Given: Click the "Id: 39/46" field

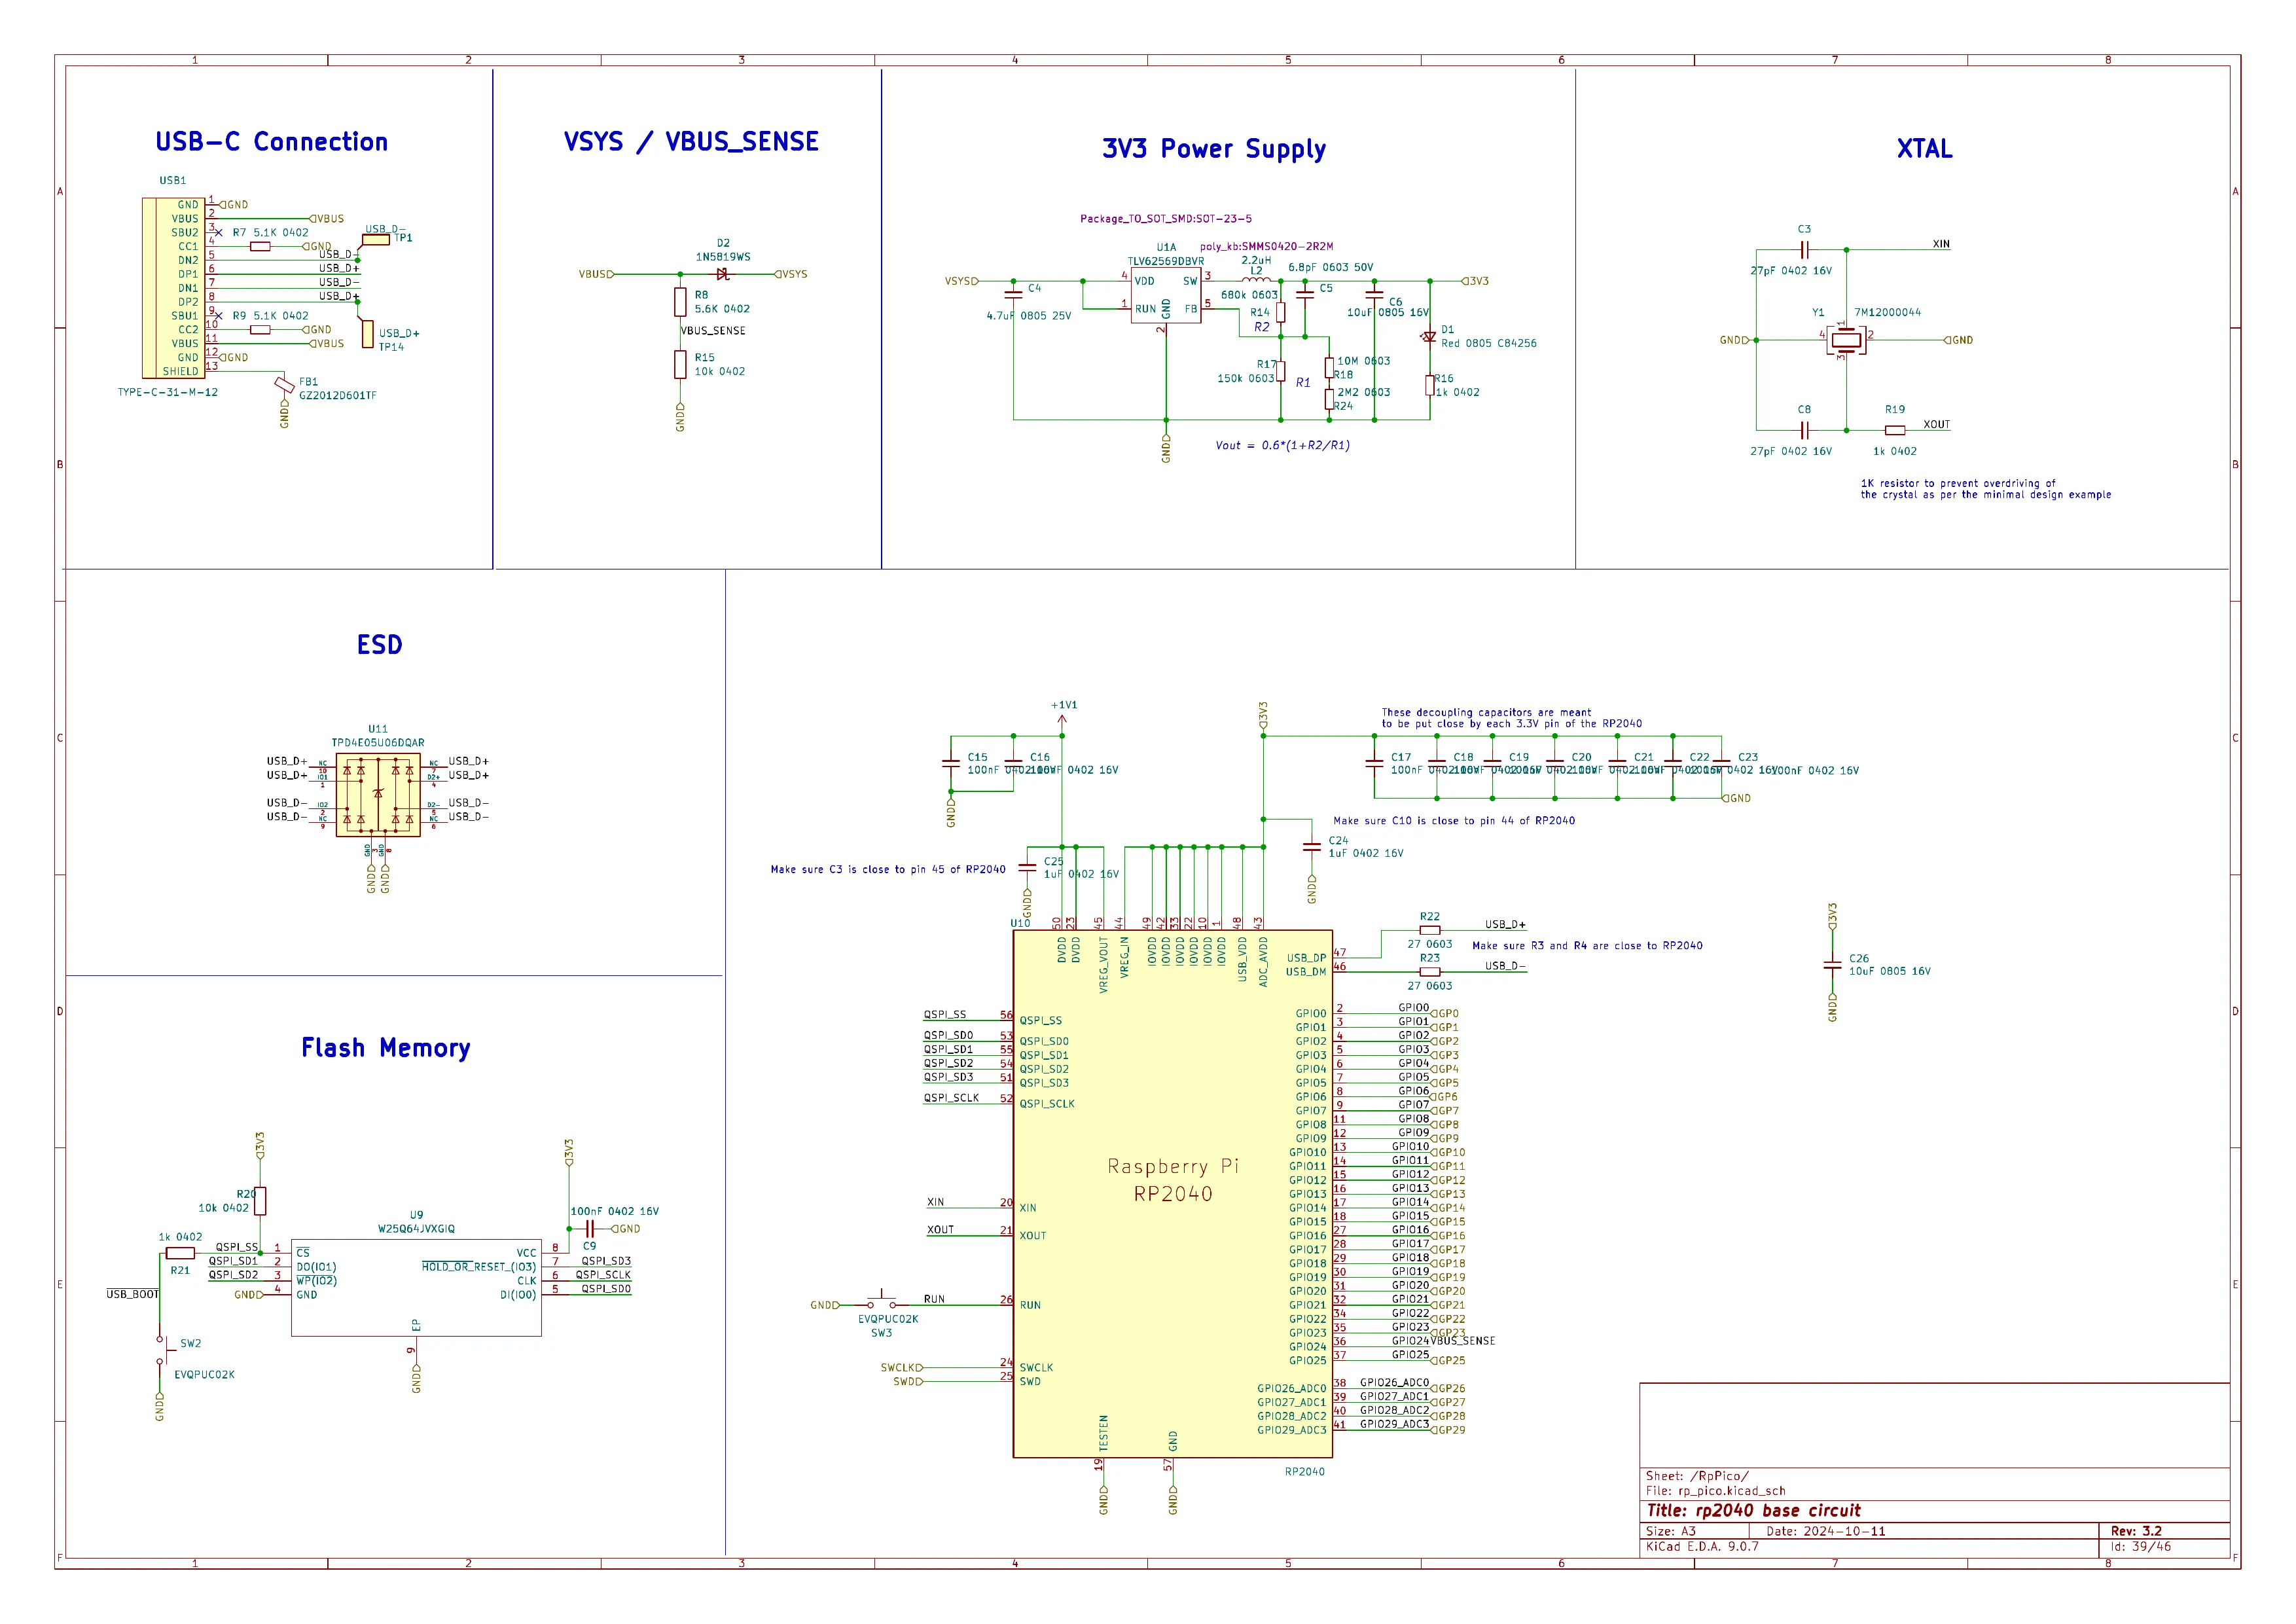Looking at the screenshot, I should 2141,1547.
